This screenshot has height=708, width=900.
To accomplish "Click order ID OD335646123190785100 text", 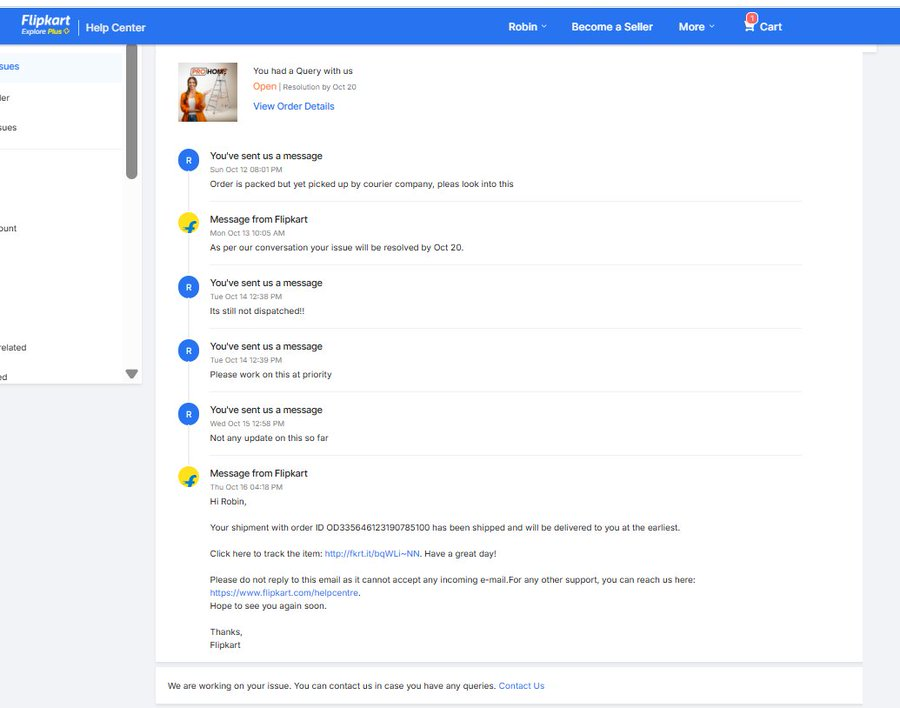I will pos(378,527).
